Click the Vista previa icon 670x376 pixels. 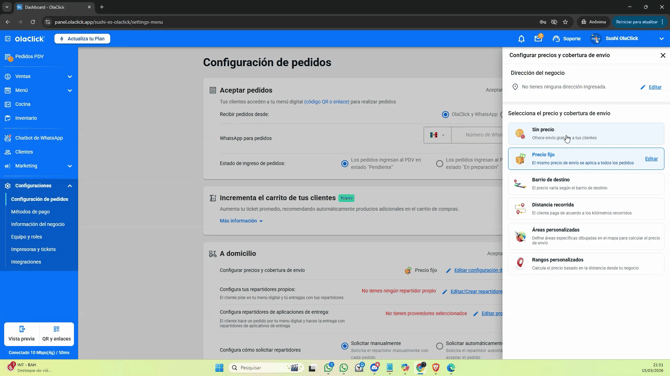click(x=22, y=329)
